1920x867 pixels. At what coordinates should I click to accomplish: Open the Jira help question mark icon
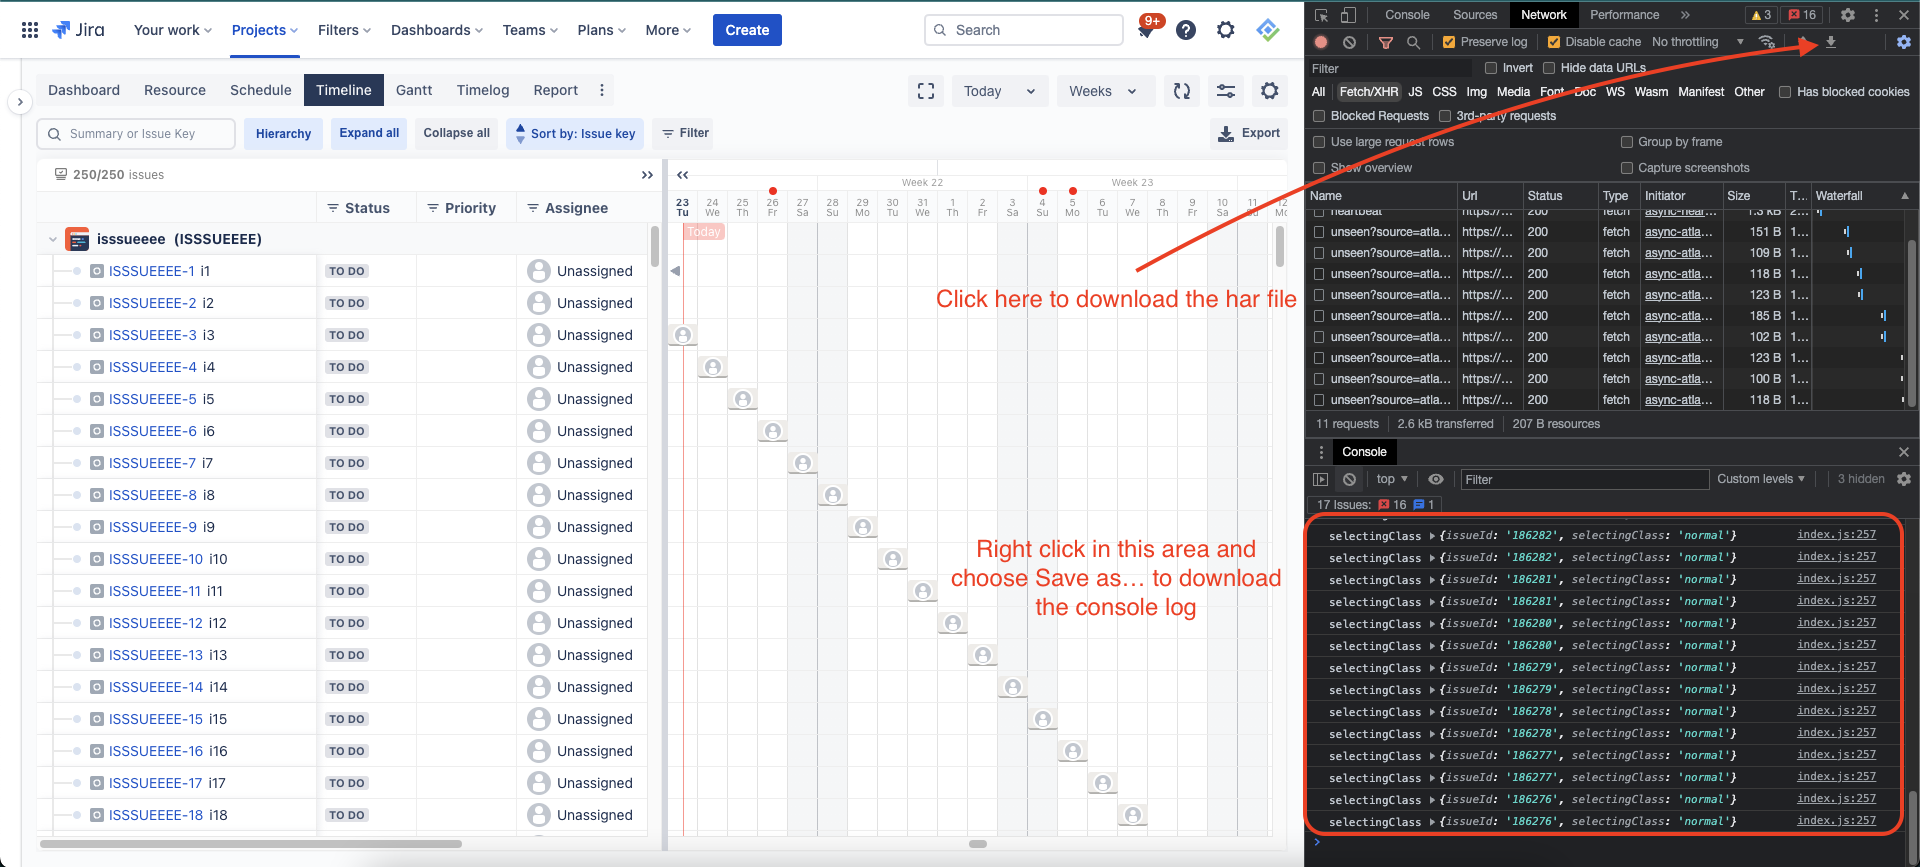1186,30
